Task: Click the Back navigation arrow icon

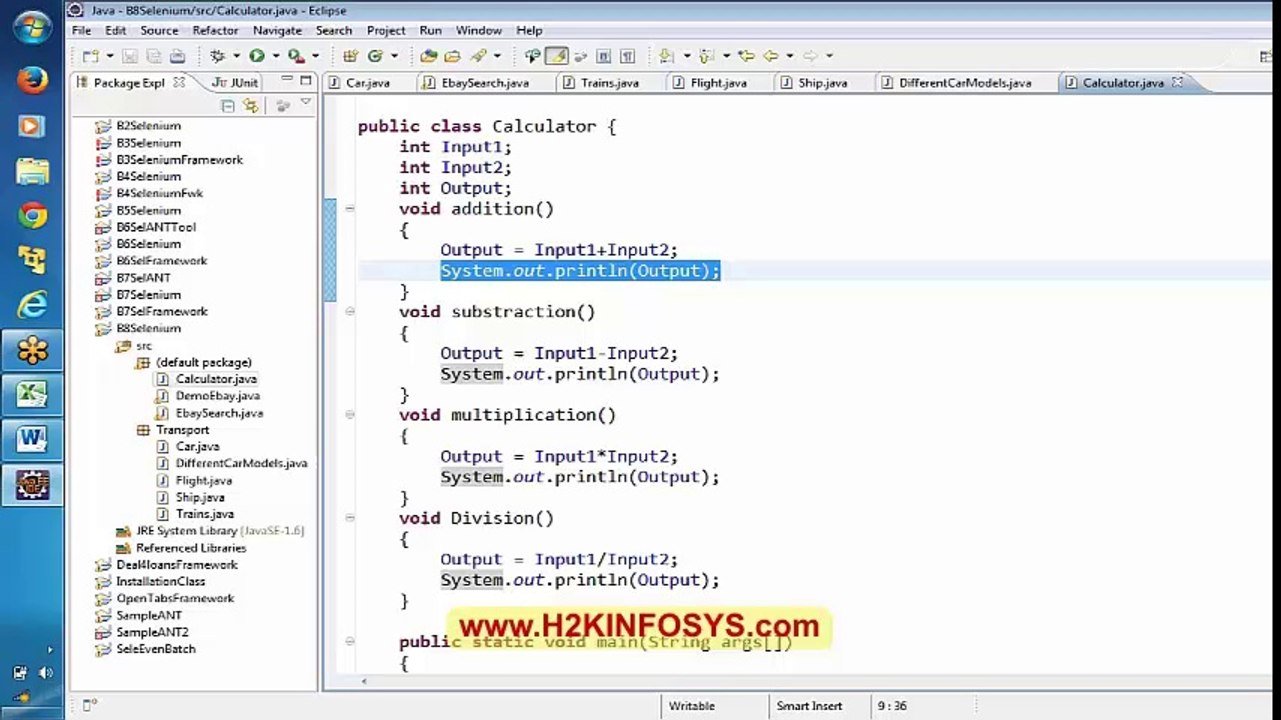Action: pos(770,56)
